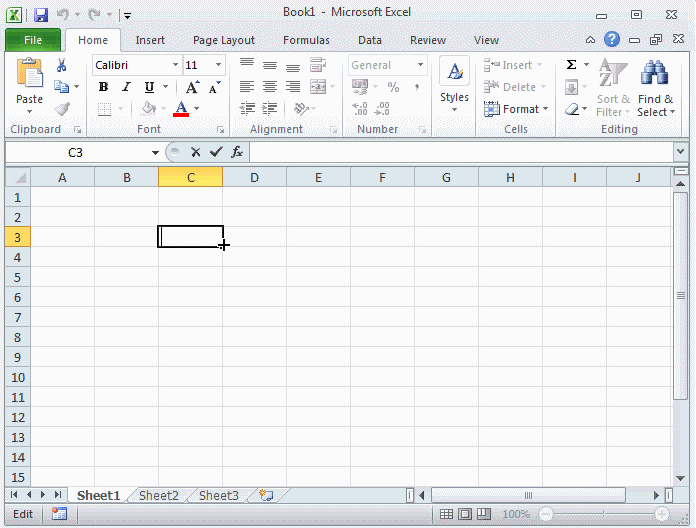Toggle Bold formatting
This screenshot has height=528, width=696.
click(103, 87)
